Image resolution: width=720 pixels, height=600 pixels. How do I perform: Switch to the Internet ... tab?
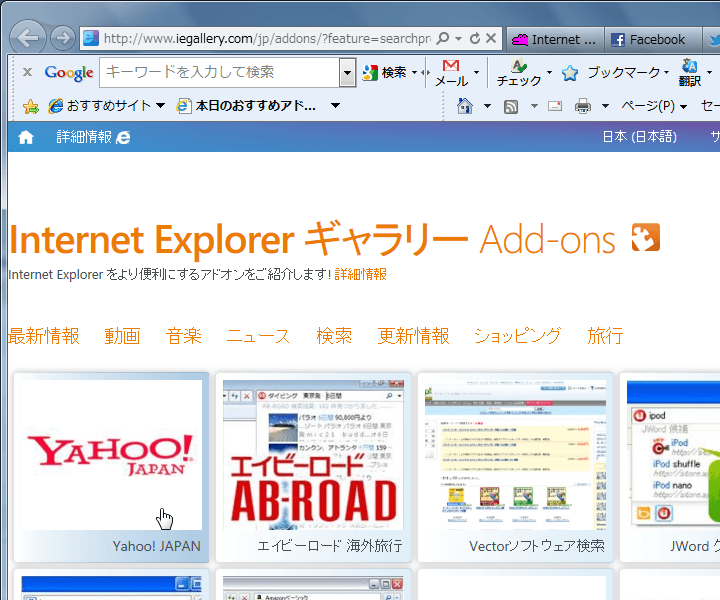(555, 40)
